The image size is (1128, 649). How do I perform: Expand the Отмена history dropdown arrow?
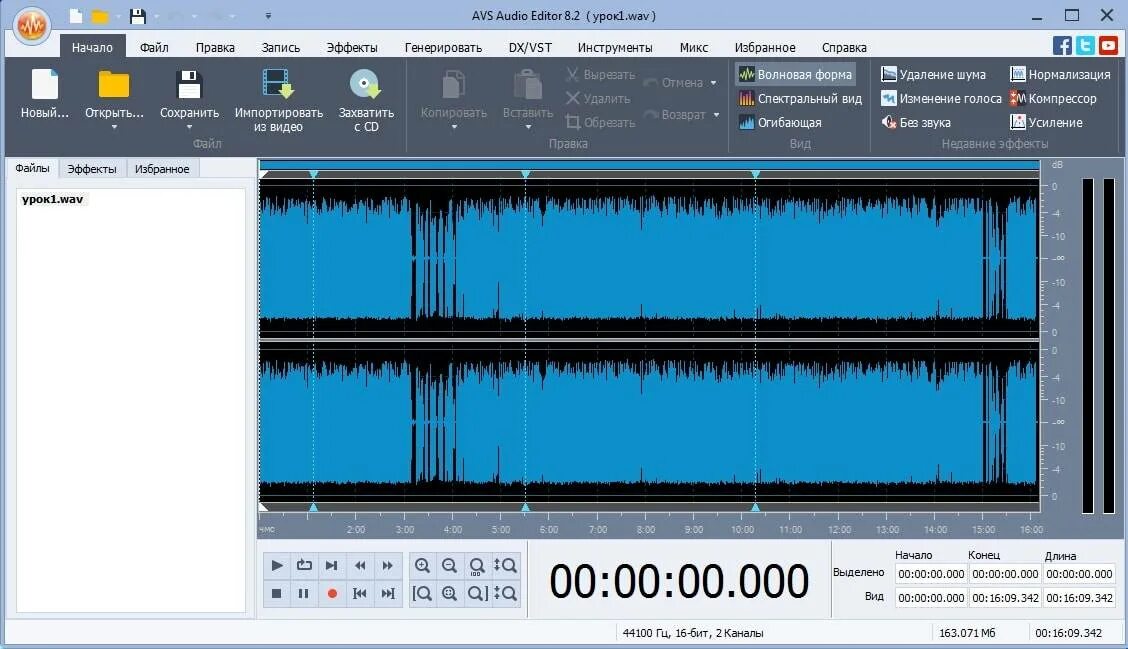[714, 83]
